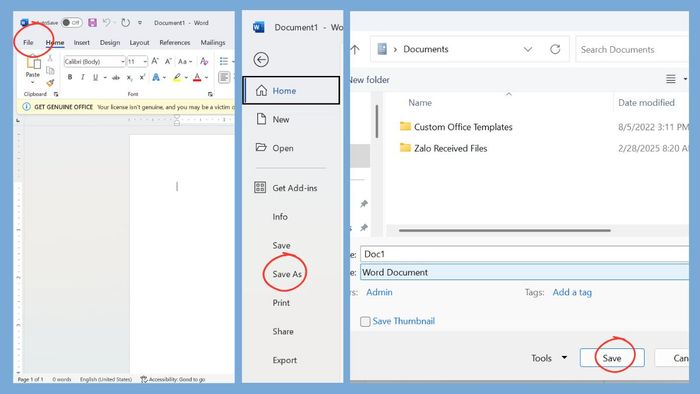
Task: Expand the Paste options arrow
Action: tap(33, 81)
